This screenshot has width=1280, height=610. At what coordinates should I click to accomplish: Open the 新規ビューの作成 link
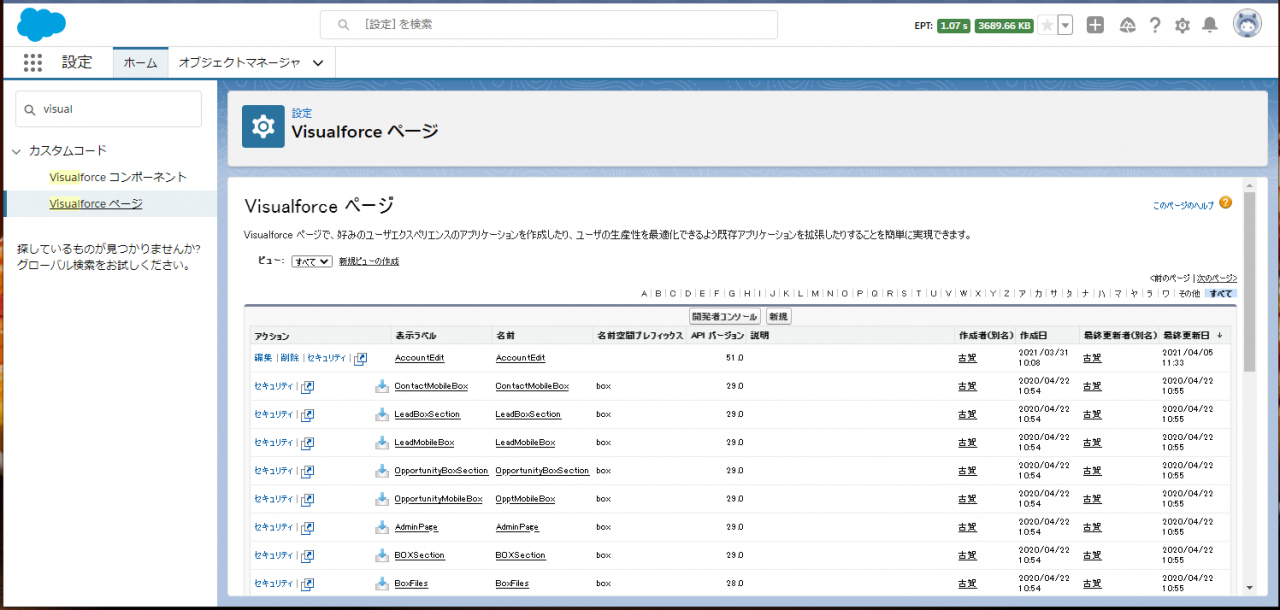coord(369,261)
